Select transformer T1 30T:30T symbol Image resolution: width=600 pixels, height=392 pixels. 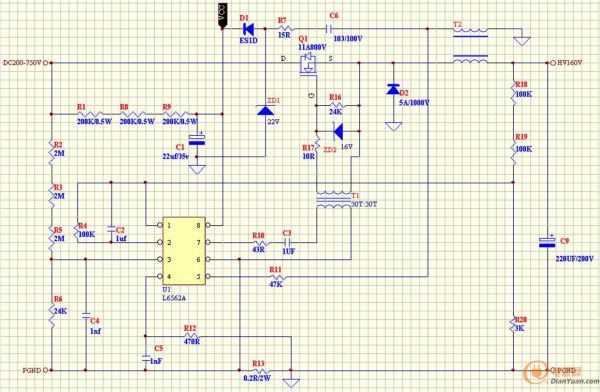click(334, 199)
